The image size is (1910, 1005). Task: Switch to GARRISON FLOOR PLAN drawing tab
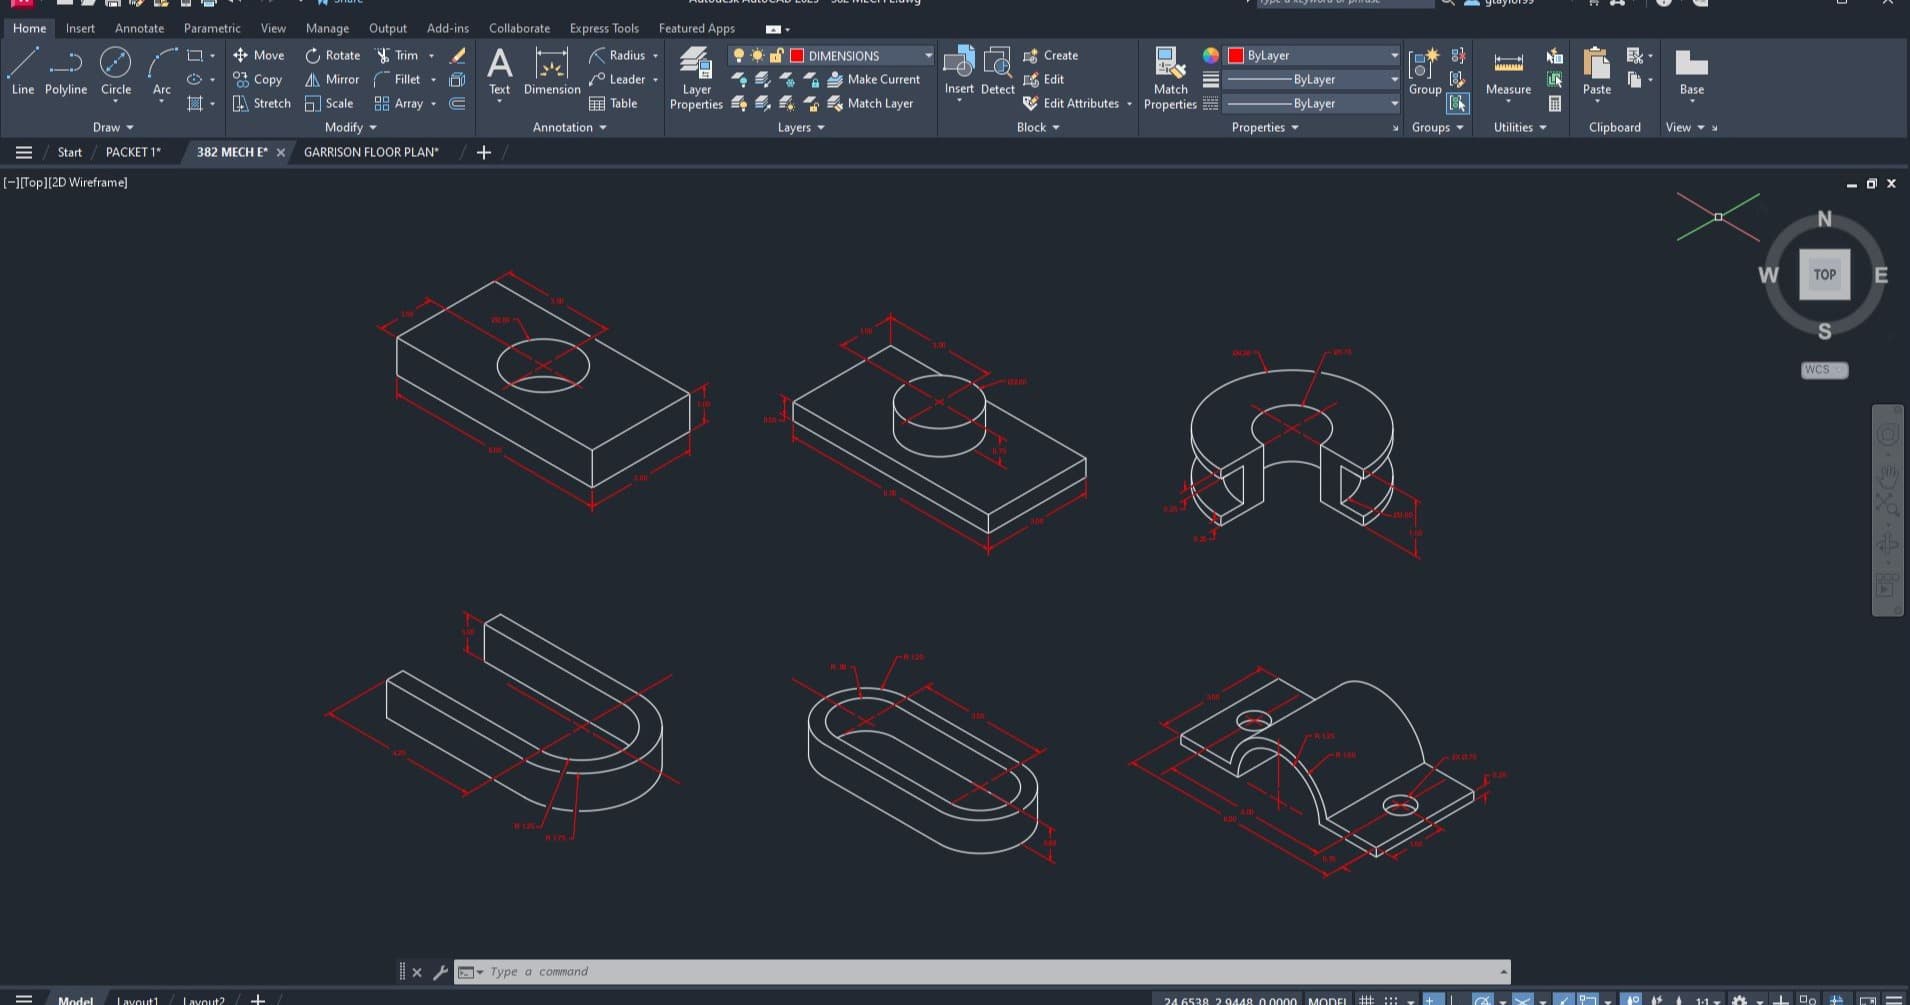(371, 152)
